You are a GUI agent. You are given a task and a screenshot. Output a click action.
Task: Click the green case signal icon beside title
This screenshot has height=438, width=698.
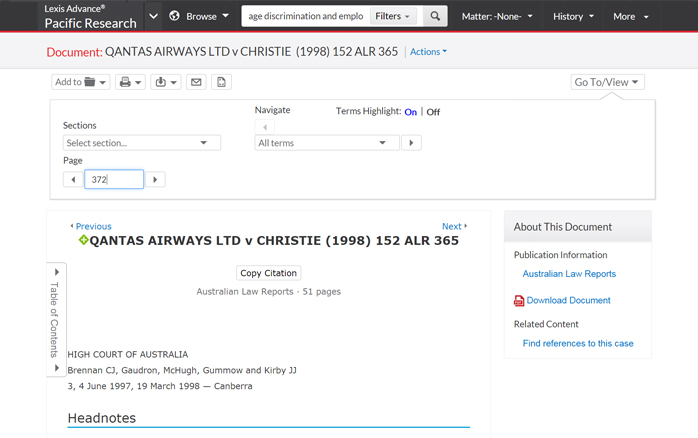[x=83, y=240]
